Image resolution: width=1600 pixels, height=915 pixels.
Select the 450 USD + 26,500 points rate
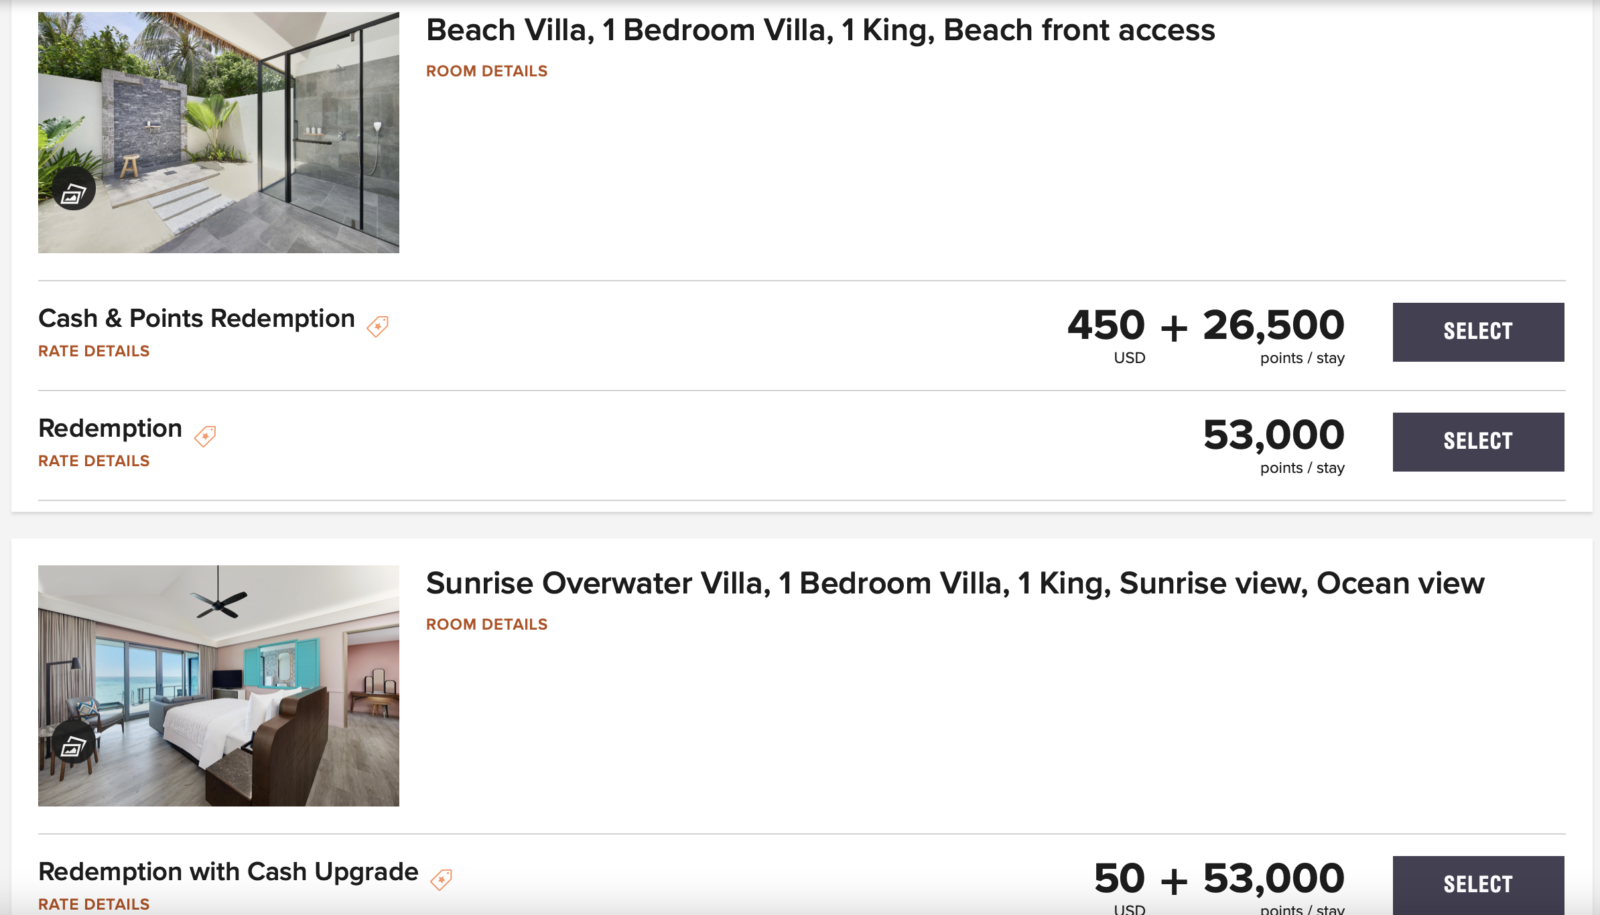point(1477,332)
